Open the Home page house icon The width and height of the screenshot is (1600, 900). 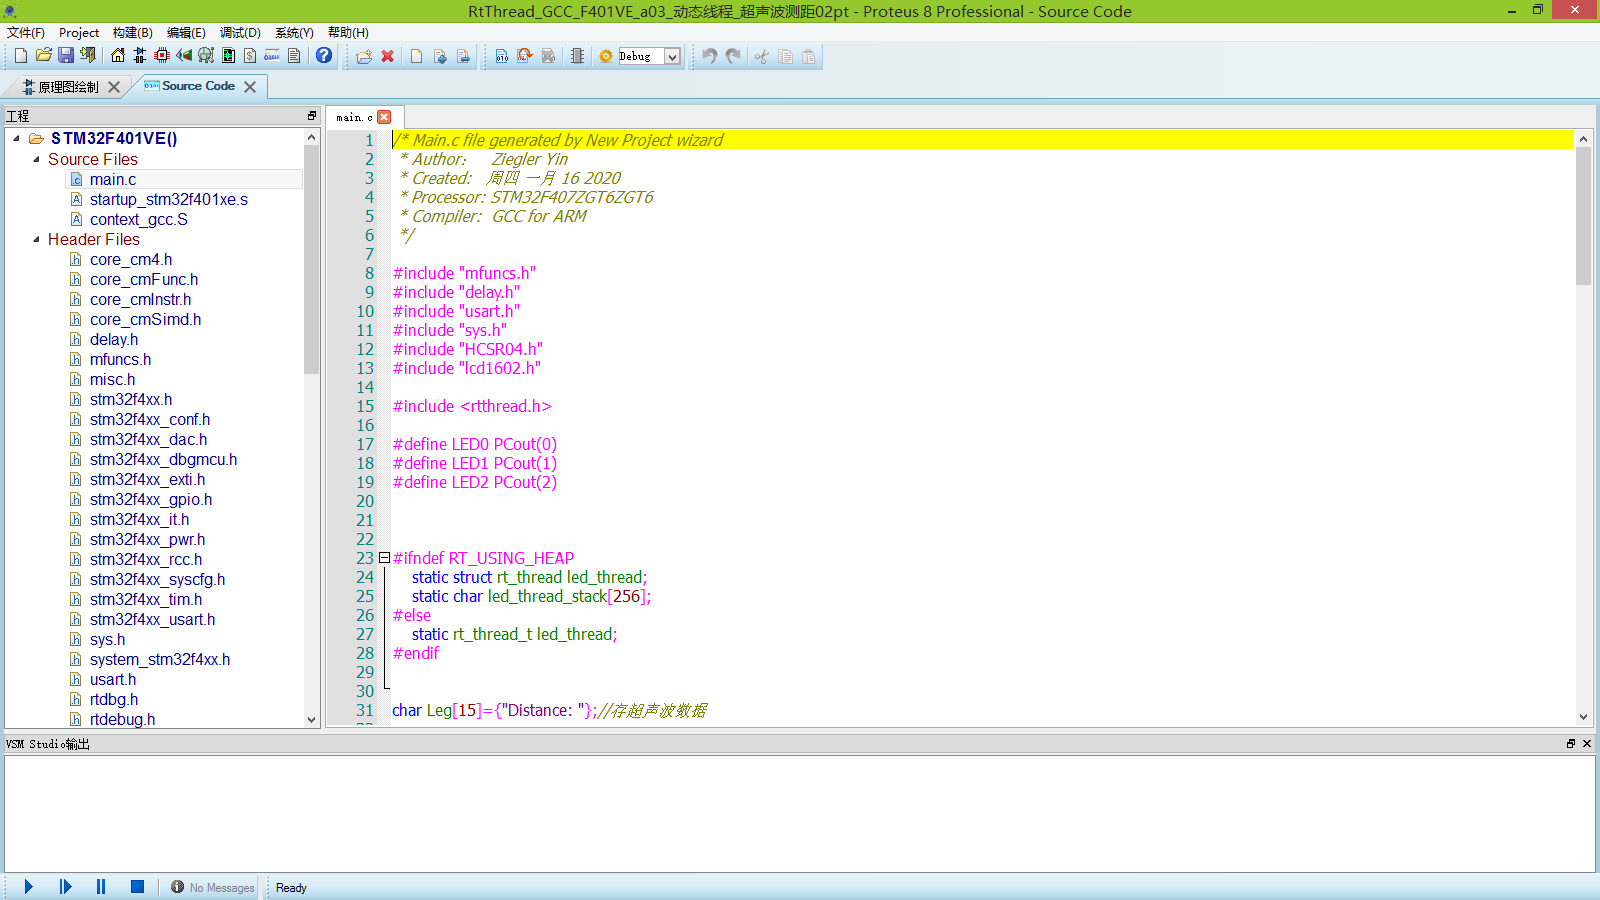(118, 56)
